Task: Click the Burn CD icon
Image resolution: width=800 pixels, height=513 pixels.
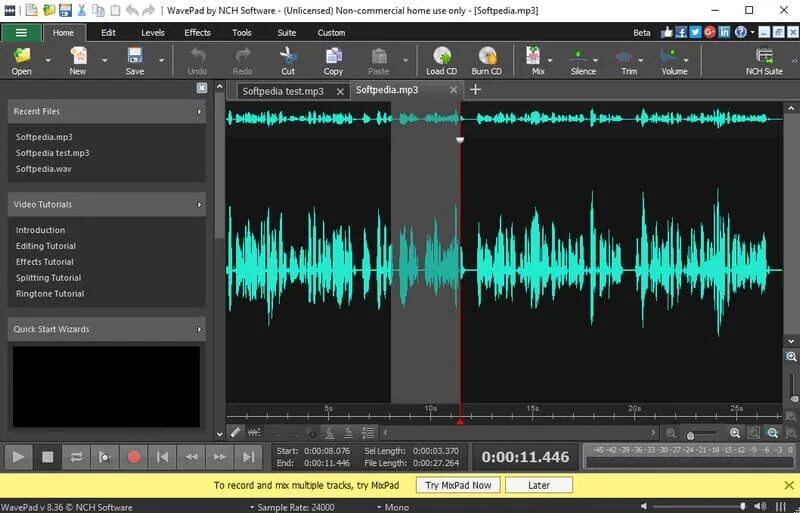Action: (x=487, y=55)
